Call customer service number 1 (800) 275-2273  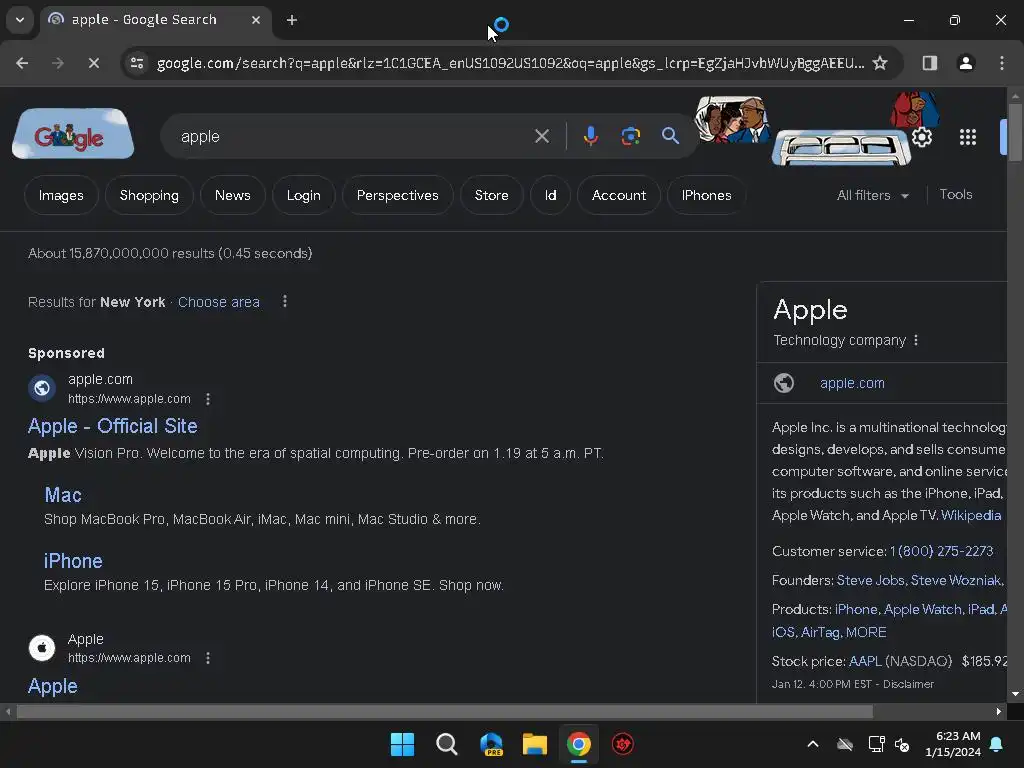(x=941, y=551)
